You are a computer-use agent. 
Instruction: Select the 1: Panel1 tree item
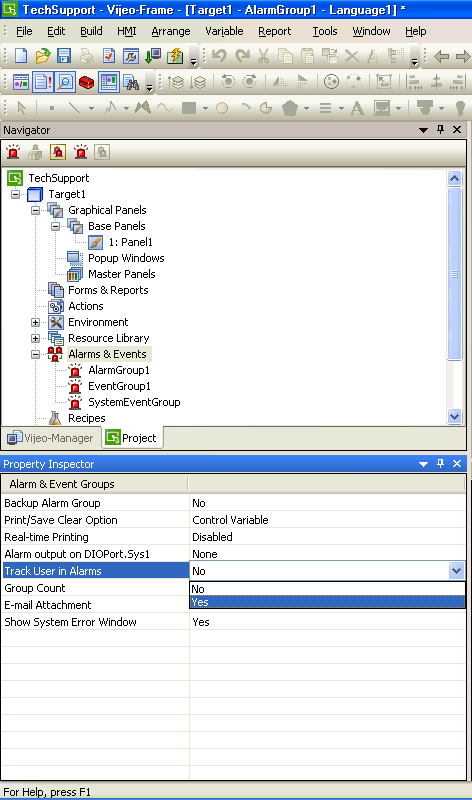tap(130, 242)
